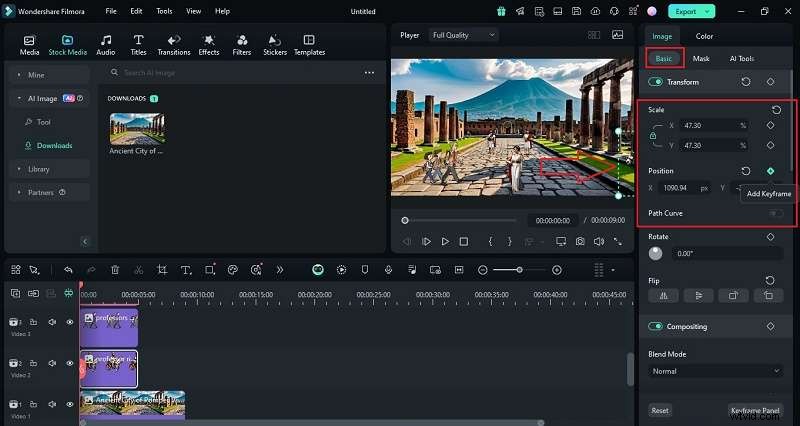Collapse the left sidebar panel arrow
800x426 pixels.
point(85,242)
